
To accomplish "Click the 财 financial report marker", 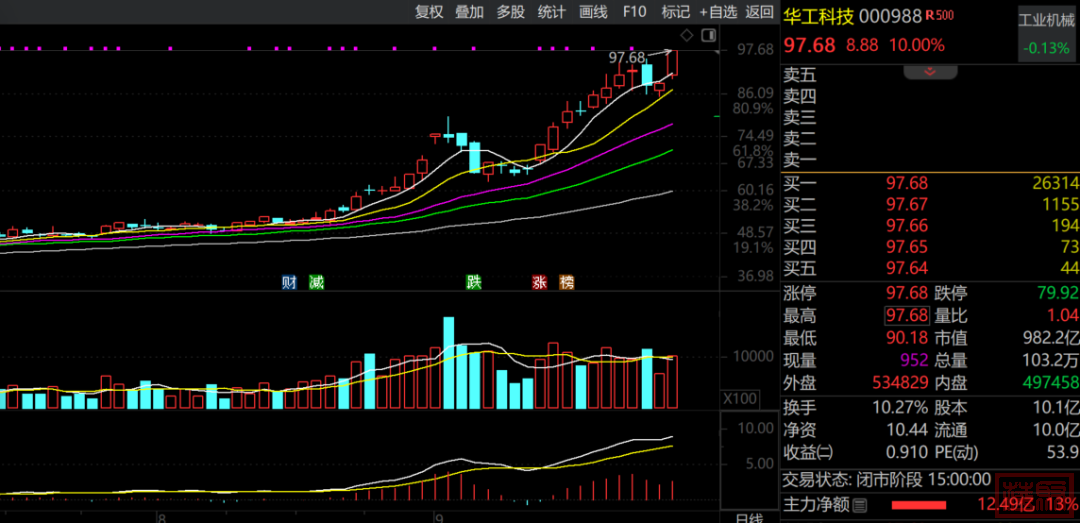I will point(289,282).
